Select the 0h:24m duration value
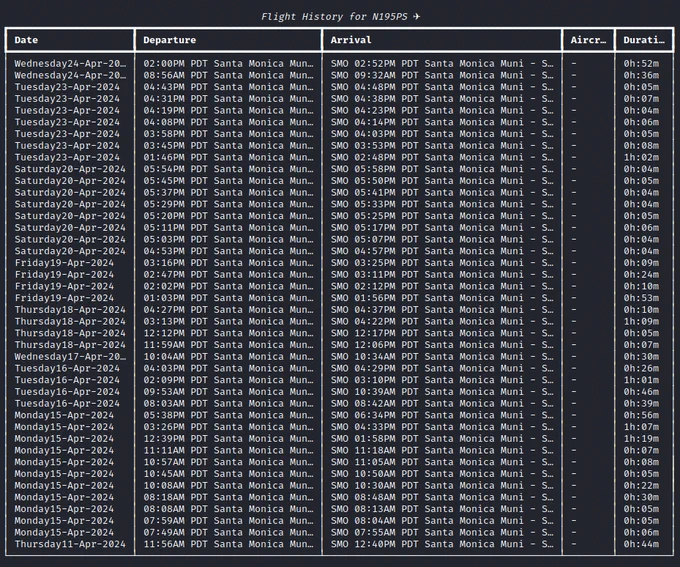 (x=641, y=274)
